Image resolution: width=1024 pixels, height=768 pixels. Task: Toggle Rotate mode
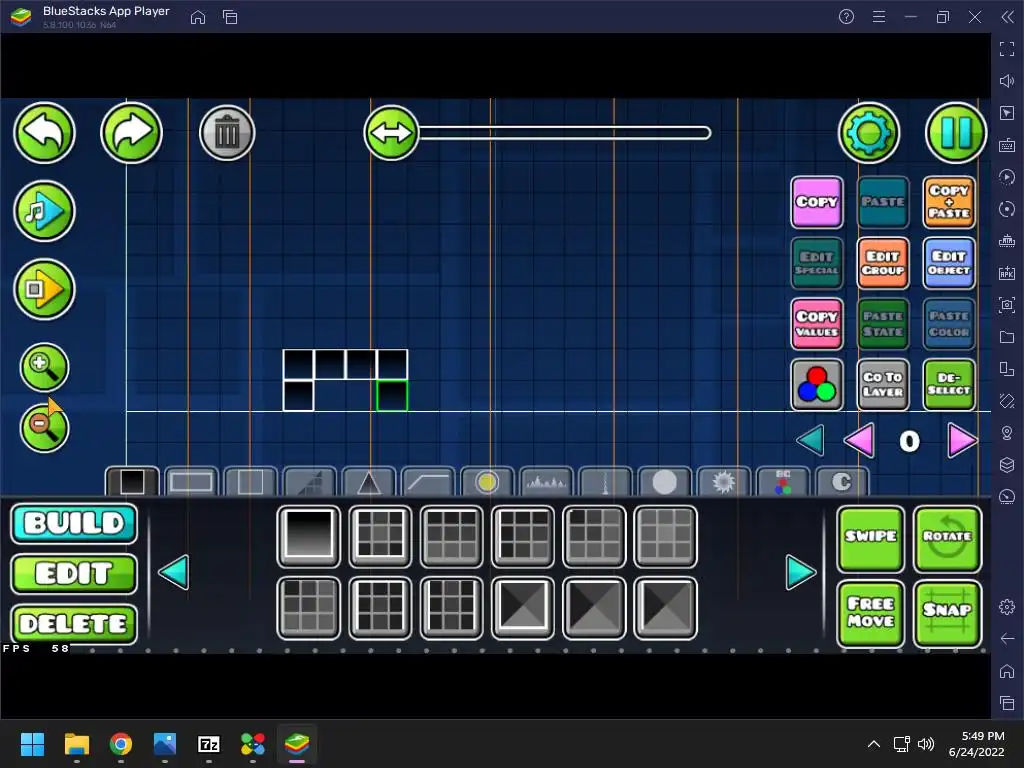948,539
